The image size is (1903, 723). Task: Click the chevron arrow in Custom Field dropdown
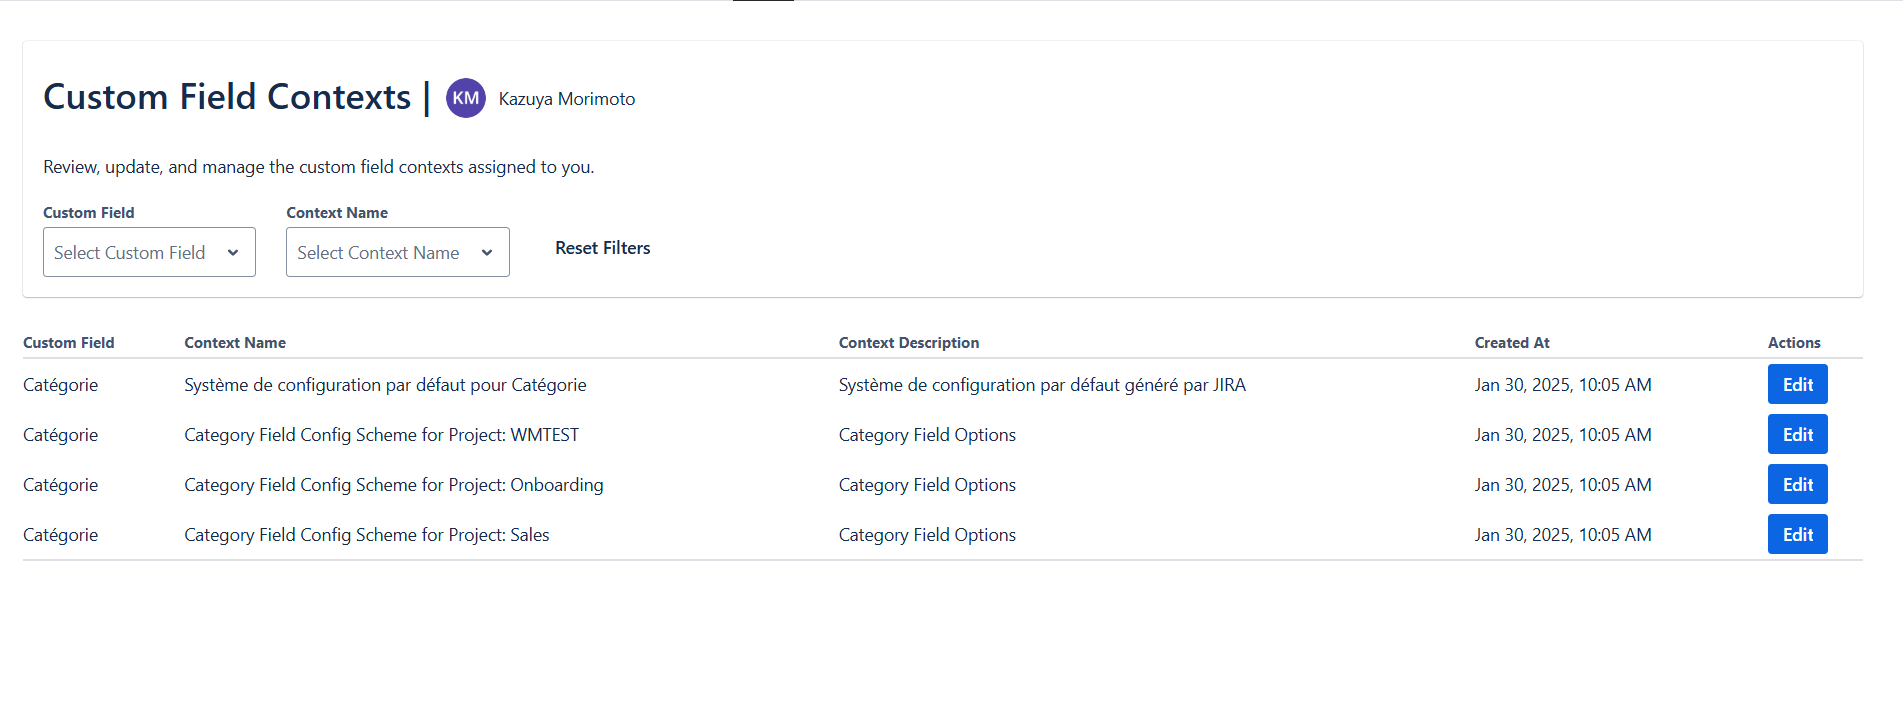(233, 253)
